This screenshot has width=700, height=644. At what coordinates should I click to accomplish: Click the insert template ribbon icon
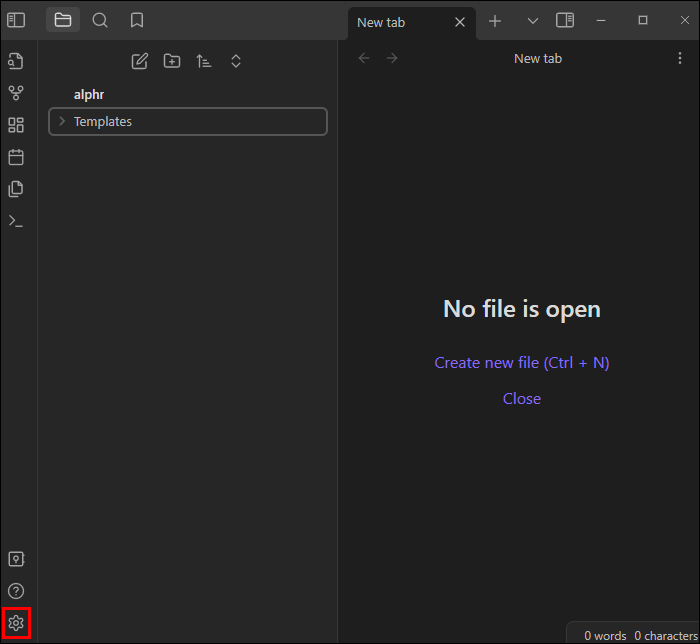pos(16,189)
